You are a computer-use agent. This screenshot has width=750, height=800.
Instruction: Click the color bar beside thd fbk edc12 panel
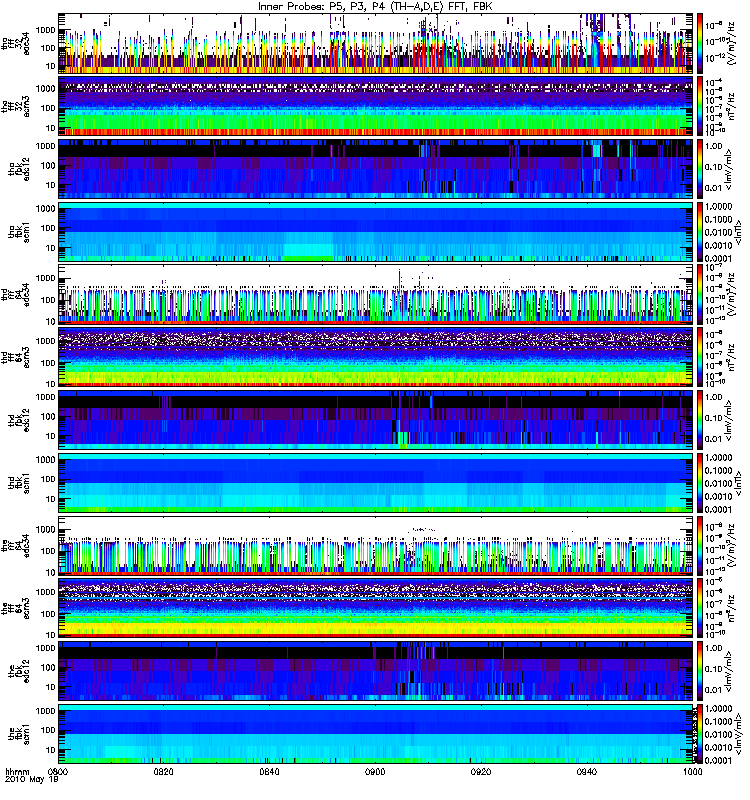(701, 420)
